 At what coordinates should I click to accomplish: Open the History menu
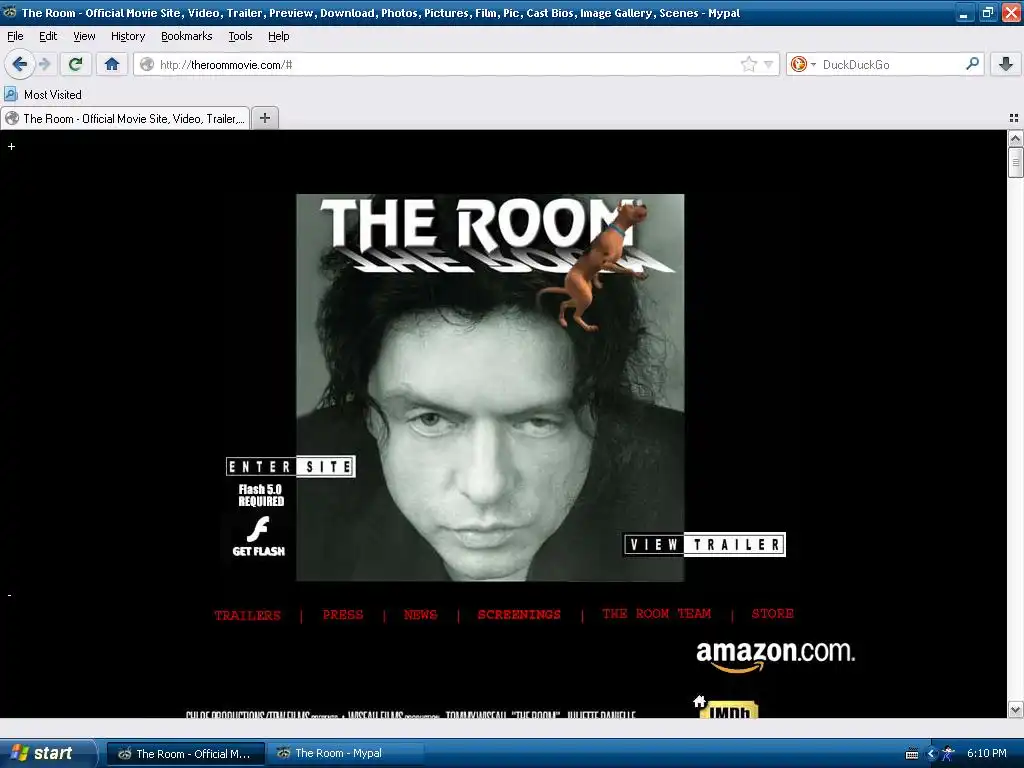pyautogui.click(x=128, y=36)
